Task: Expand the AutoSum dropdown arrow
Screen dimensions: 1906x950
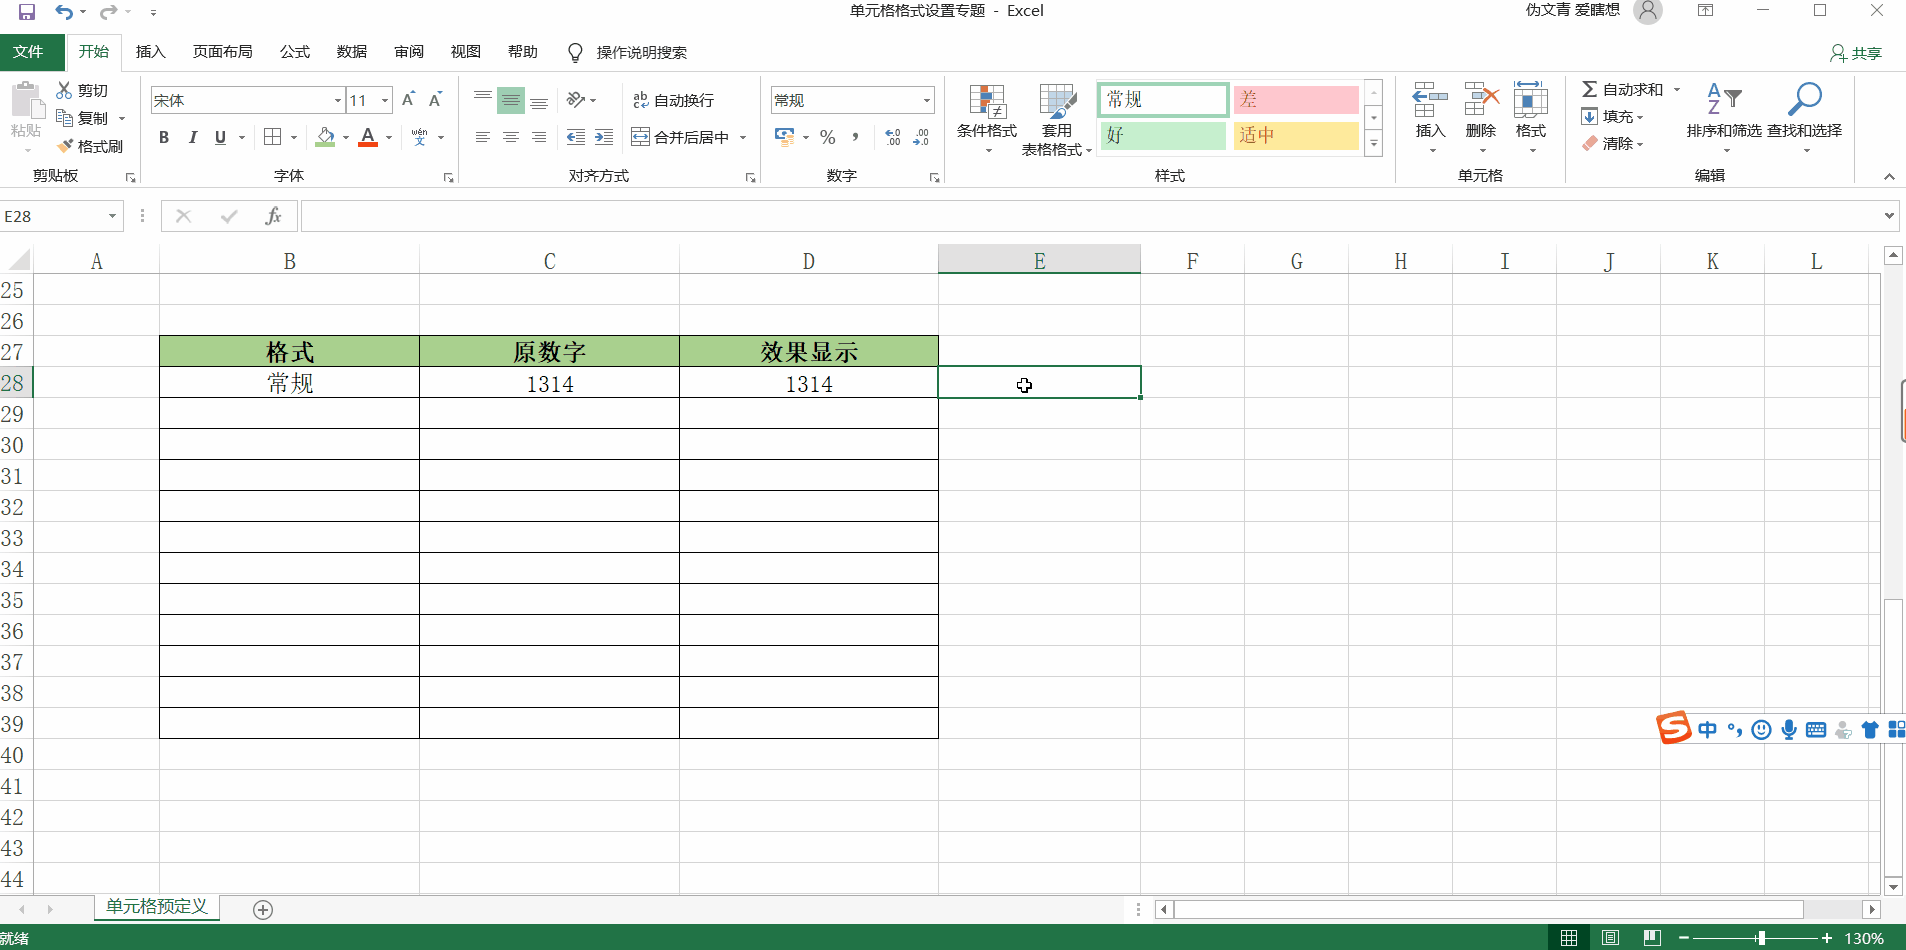Action: (x=1677, y=90)
